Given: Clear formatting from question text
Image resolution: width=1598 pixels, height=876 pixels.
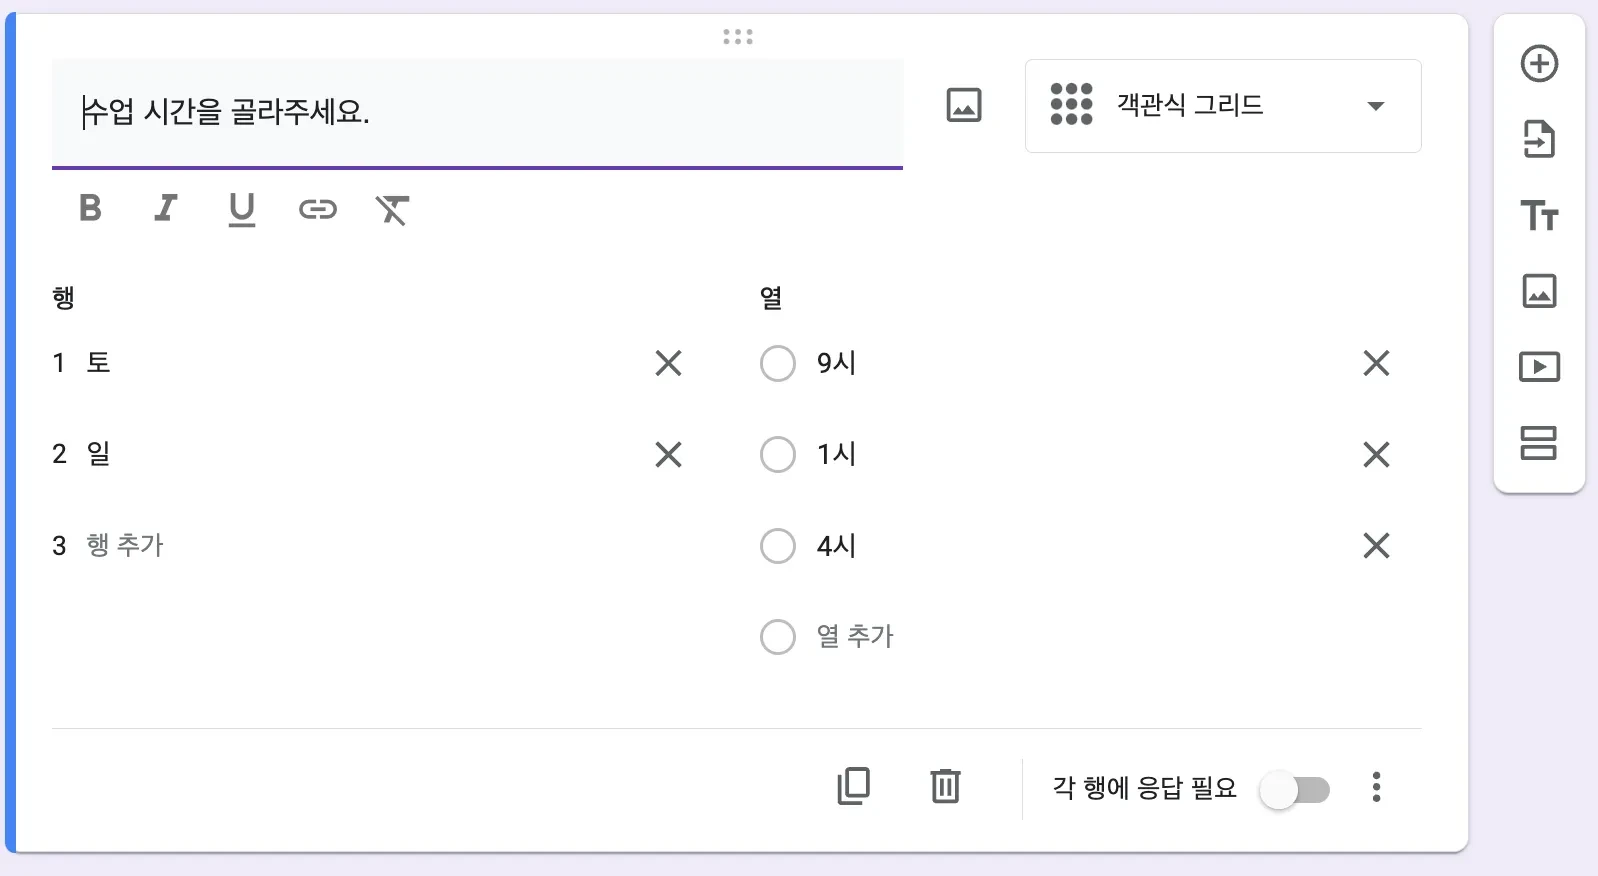Looking at the screenshot, I should pyautogui.click(x=392, y=209).
